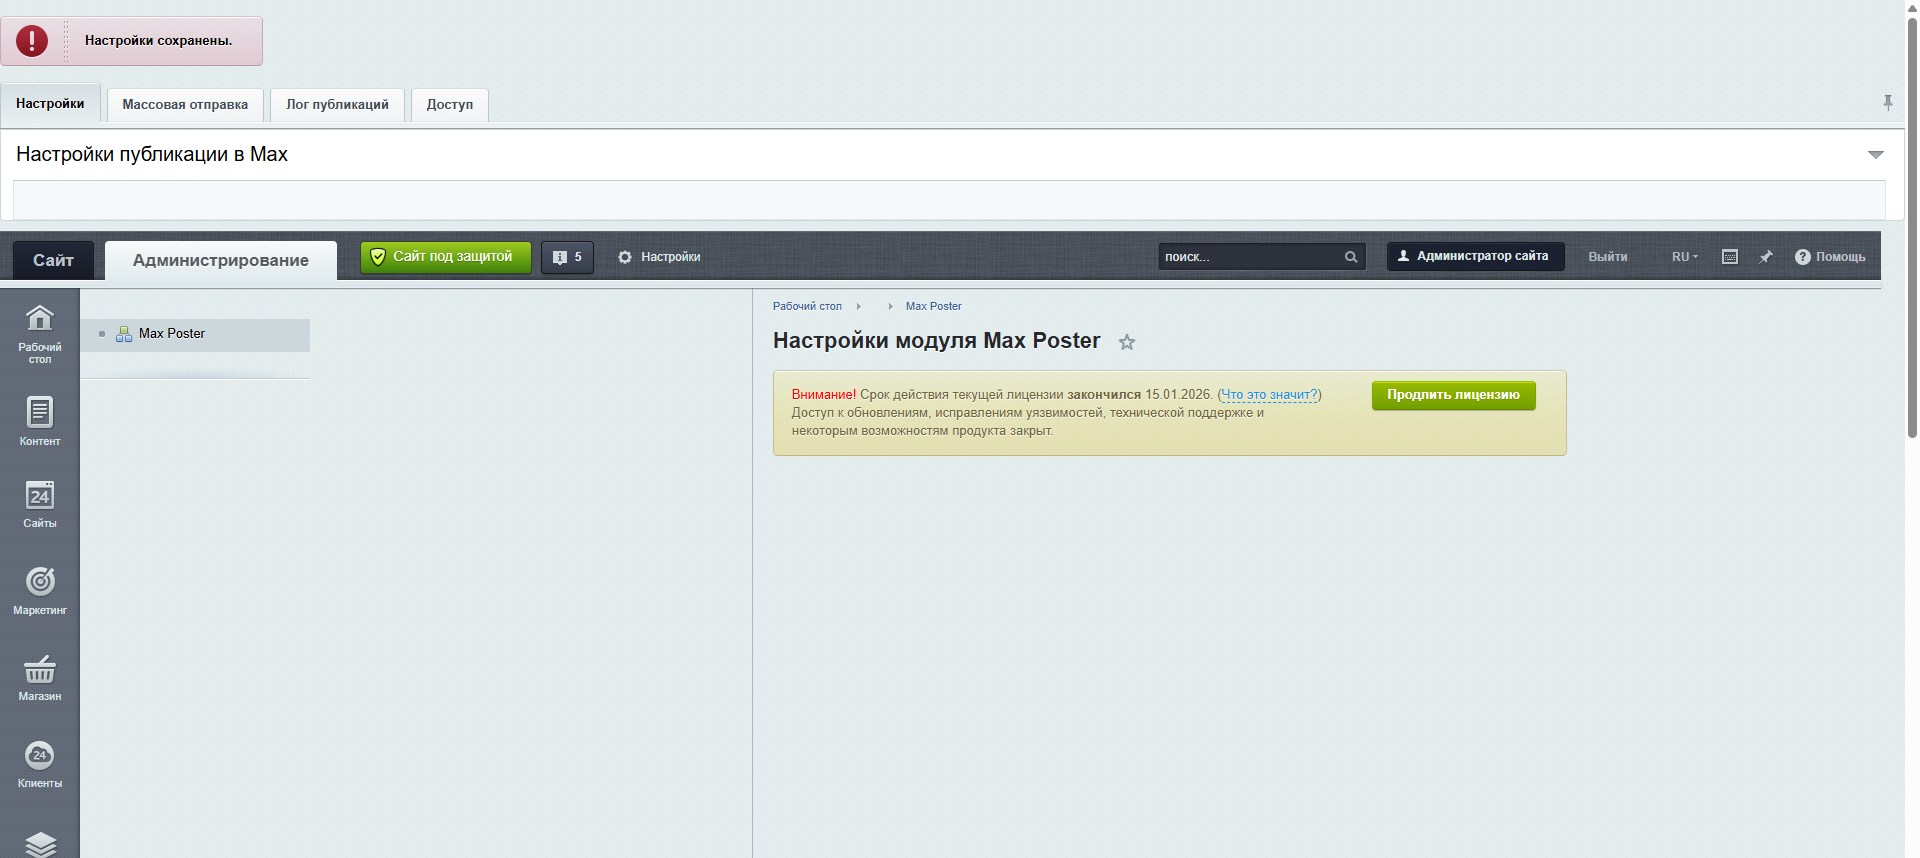This screenshot has width=1920, height=858.
Task: Add Max Poster settings page to favorites
Action: (1127, 342)
